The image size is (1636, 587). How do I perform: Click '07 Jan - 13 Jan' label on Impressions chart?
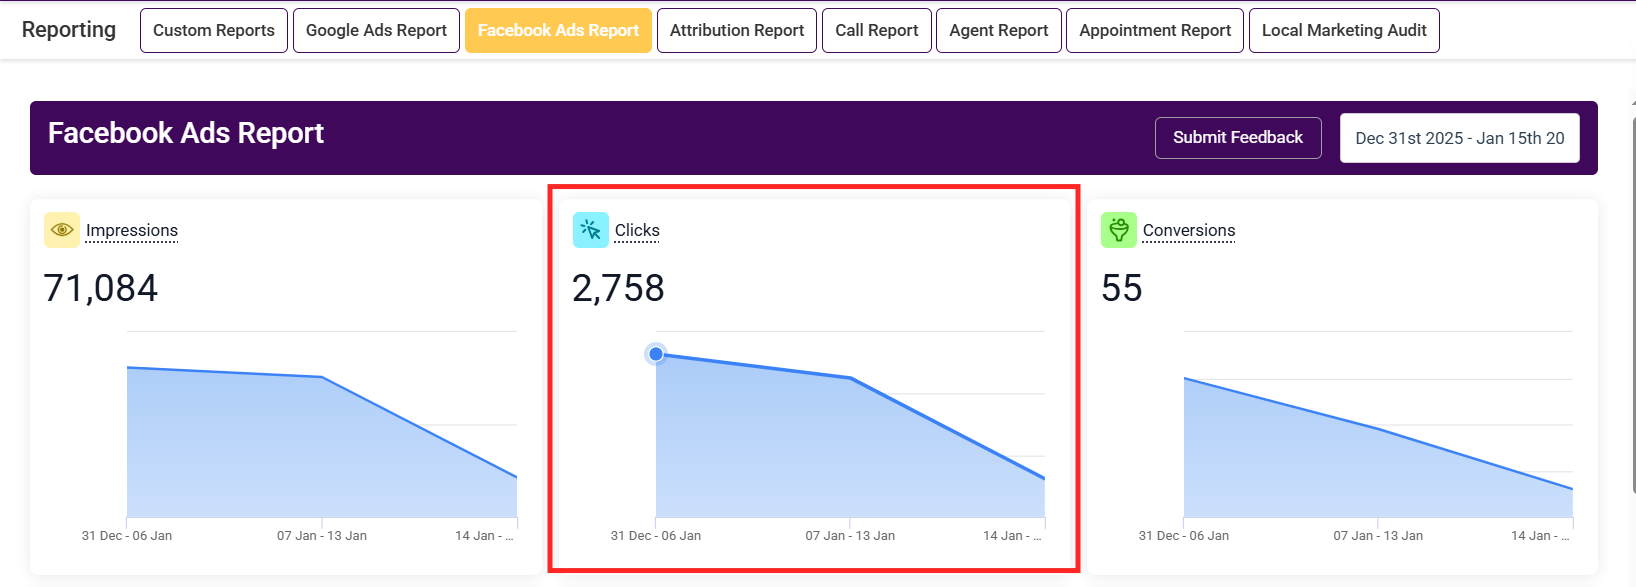[322, 536]
